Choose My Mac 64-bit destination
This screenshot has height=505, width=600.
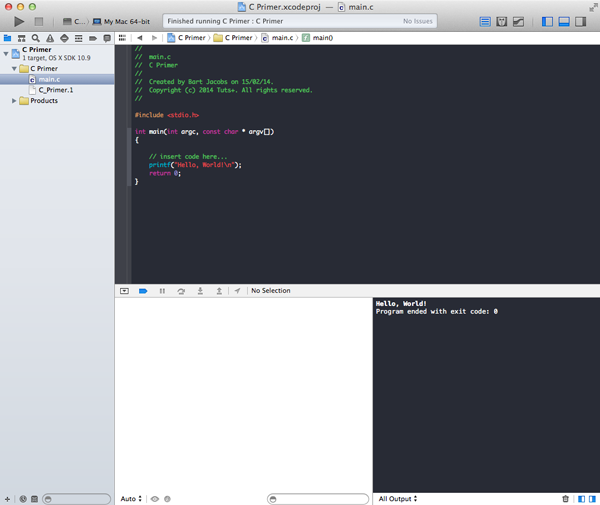[x=122, y=21]
